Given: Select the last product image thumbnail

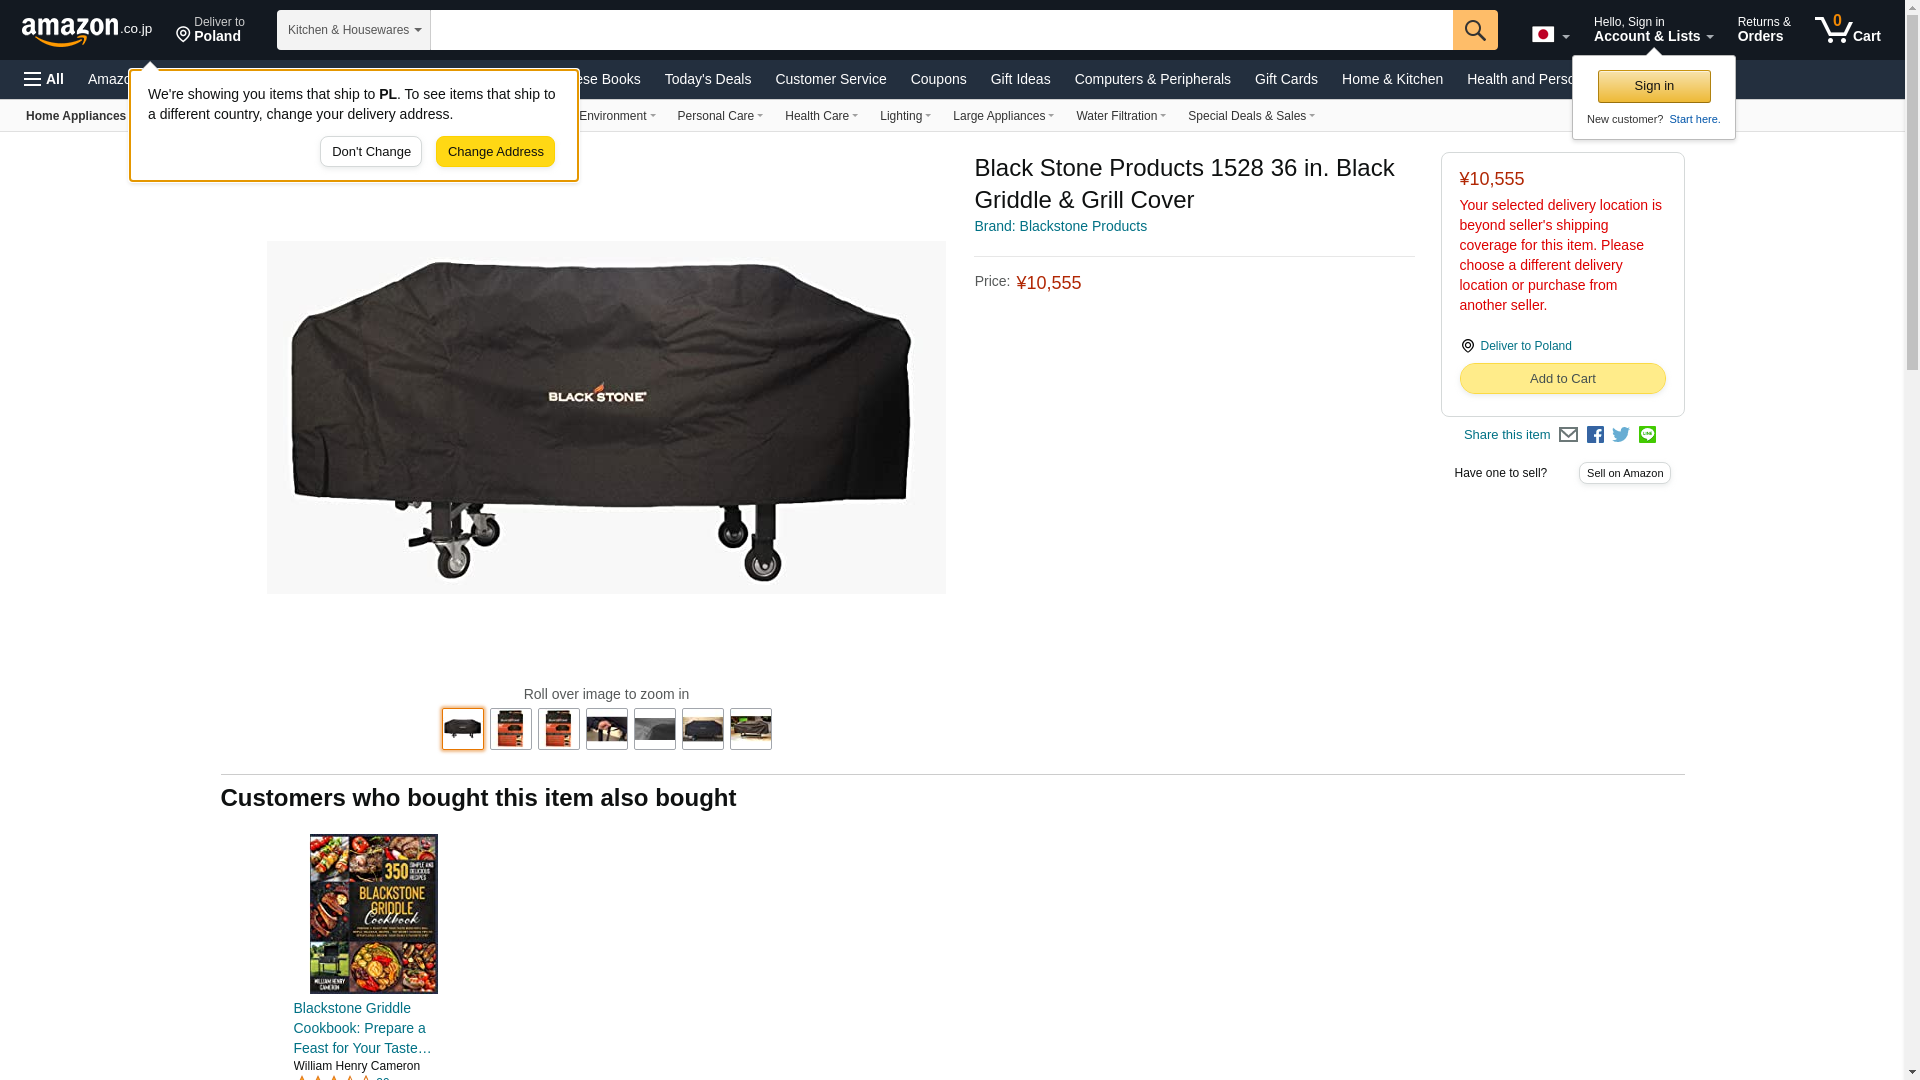Looking at the screenshot, I should pyautogui.click(x=751, y=729).
